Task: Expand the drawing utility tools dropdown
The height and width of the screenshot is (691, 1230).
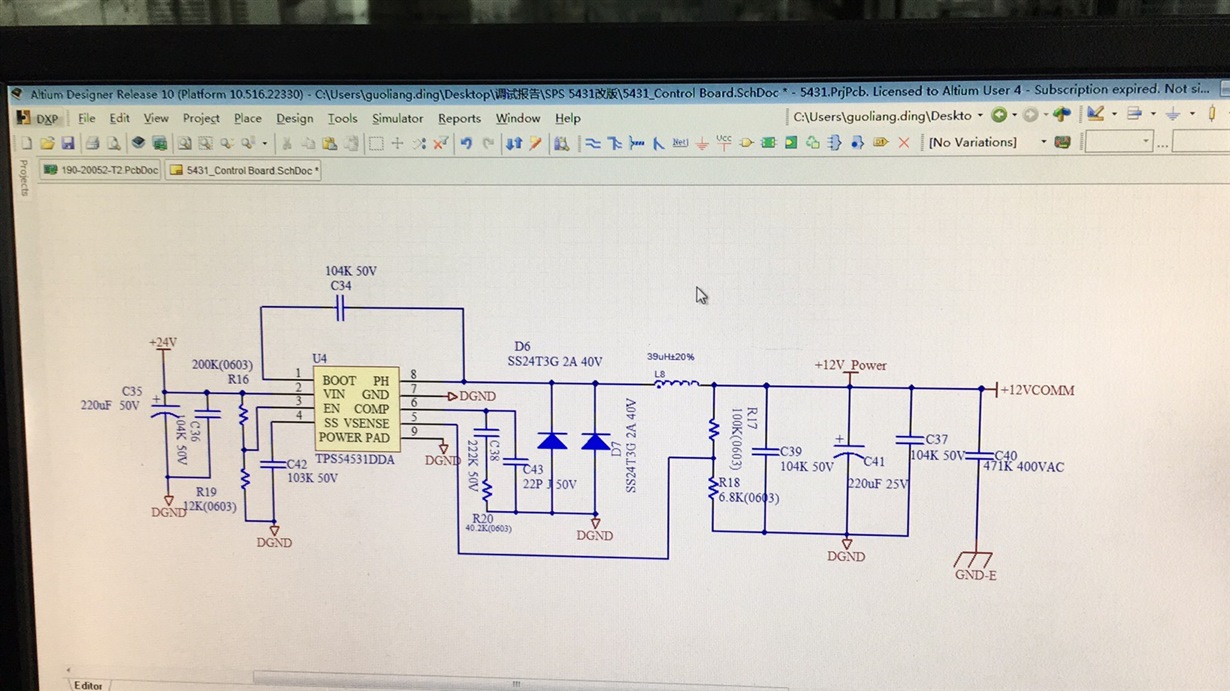Action: [x=1115, y=116]
